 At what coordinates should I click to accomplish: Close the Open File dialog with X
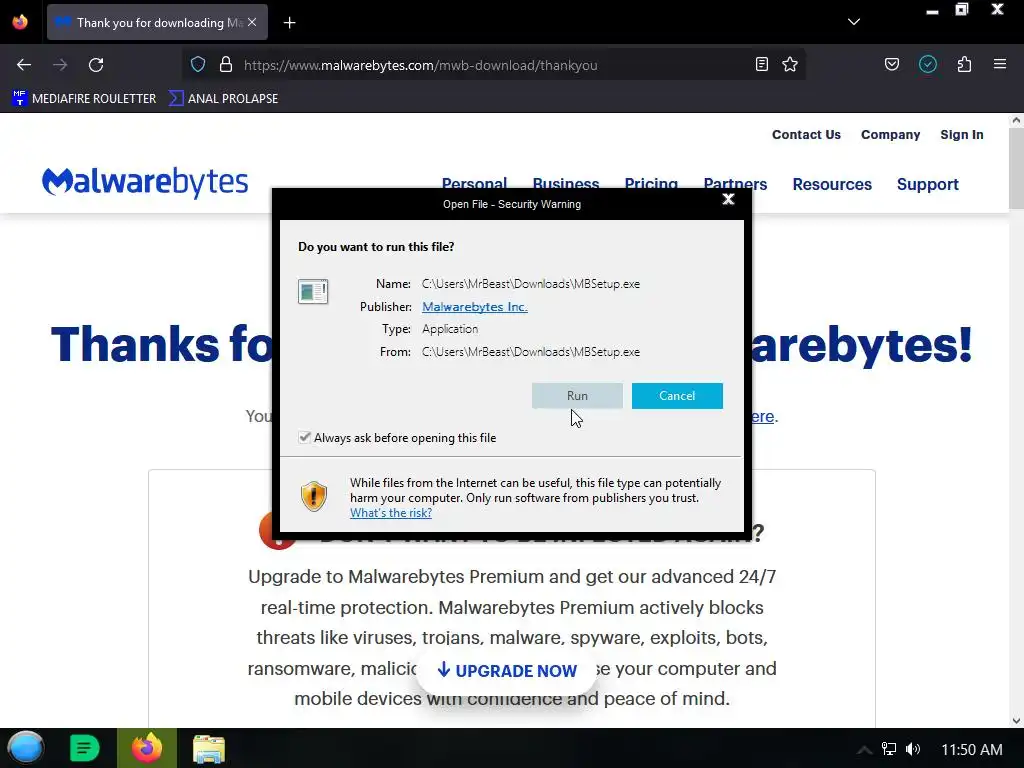coord(728,199)
